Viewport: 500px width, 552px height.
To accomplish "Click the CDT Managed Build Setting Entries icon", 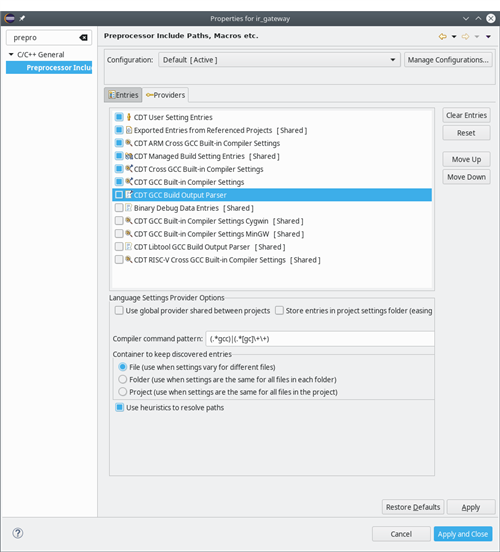I will click(129, 156).
